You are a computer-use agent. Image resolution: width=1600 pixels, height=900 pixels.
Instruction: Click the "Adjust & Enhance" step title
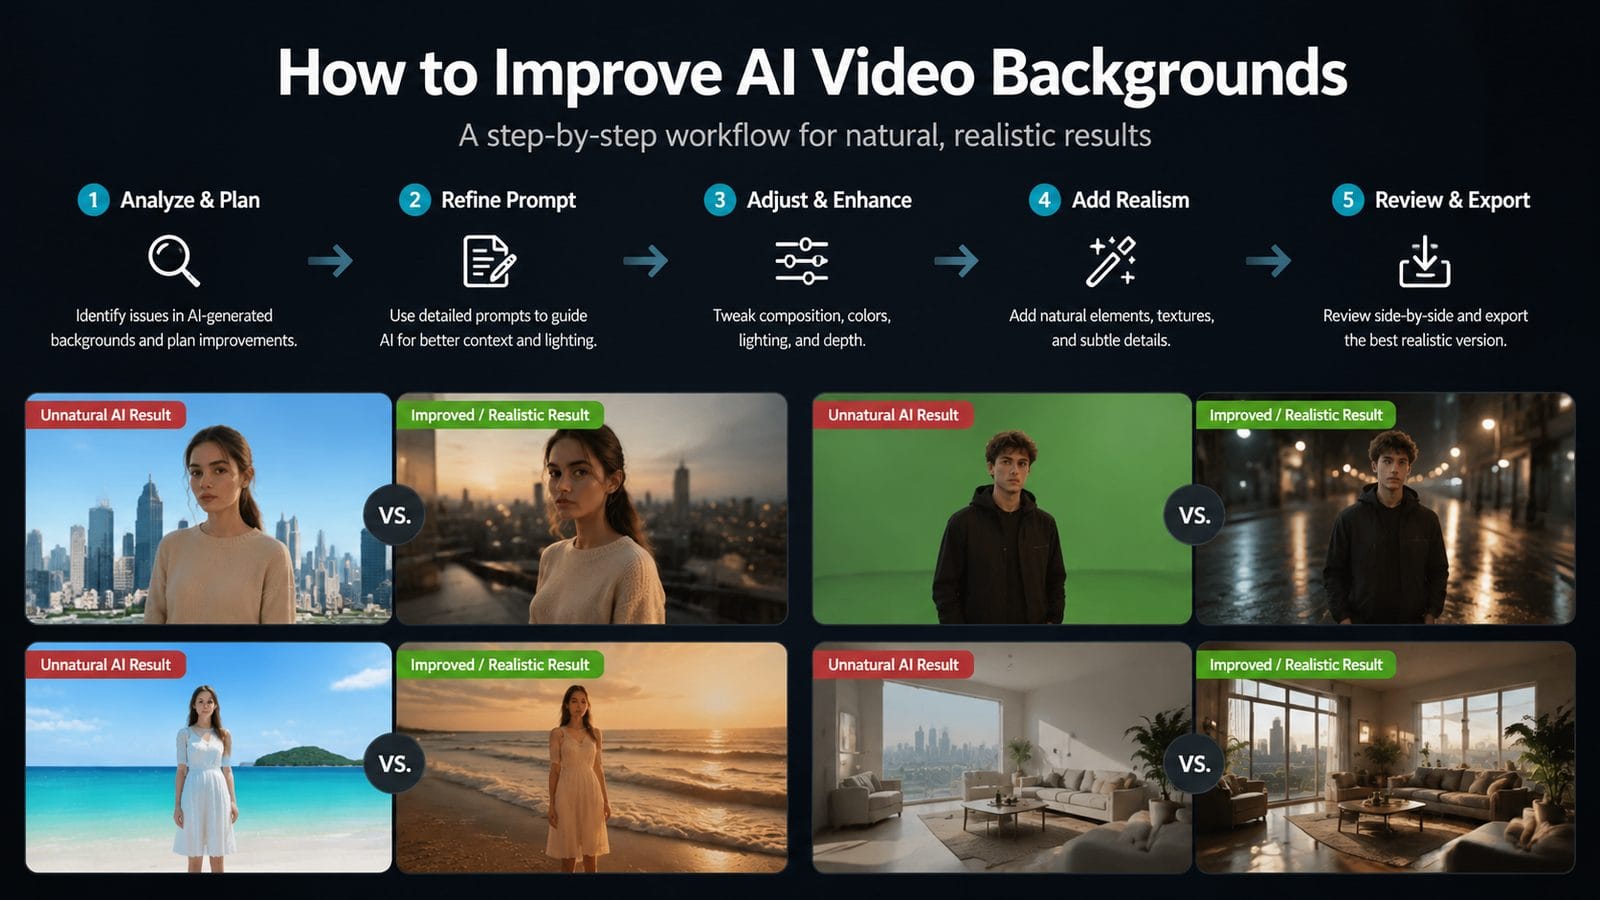point(829,200)
